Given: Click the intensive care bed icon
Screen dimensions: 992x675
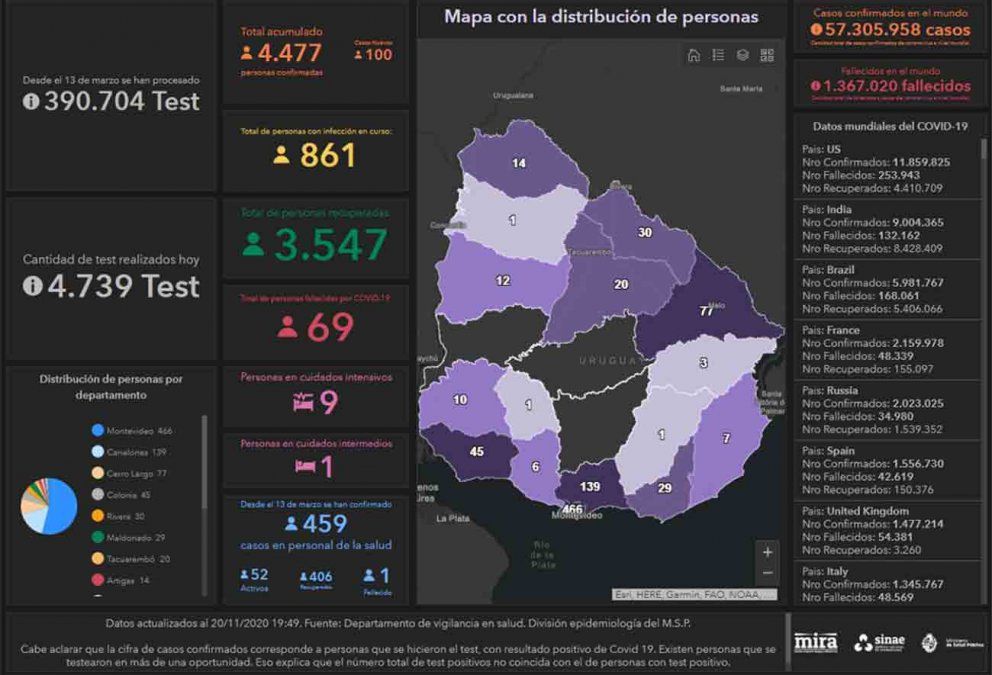Looking at the screenshot, I should coord(303,403).
